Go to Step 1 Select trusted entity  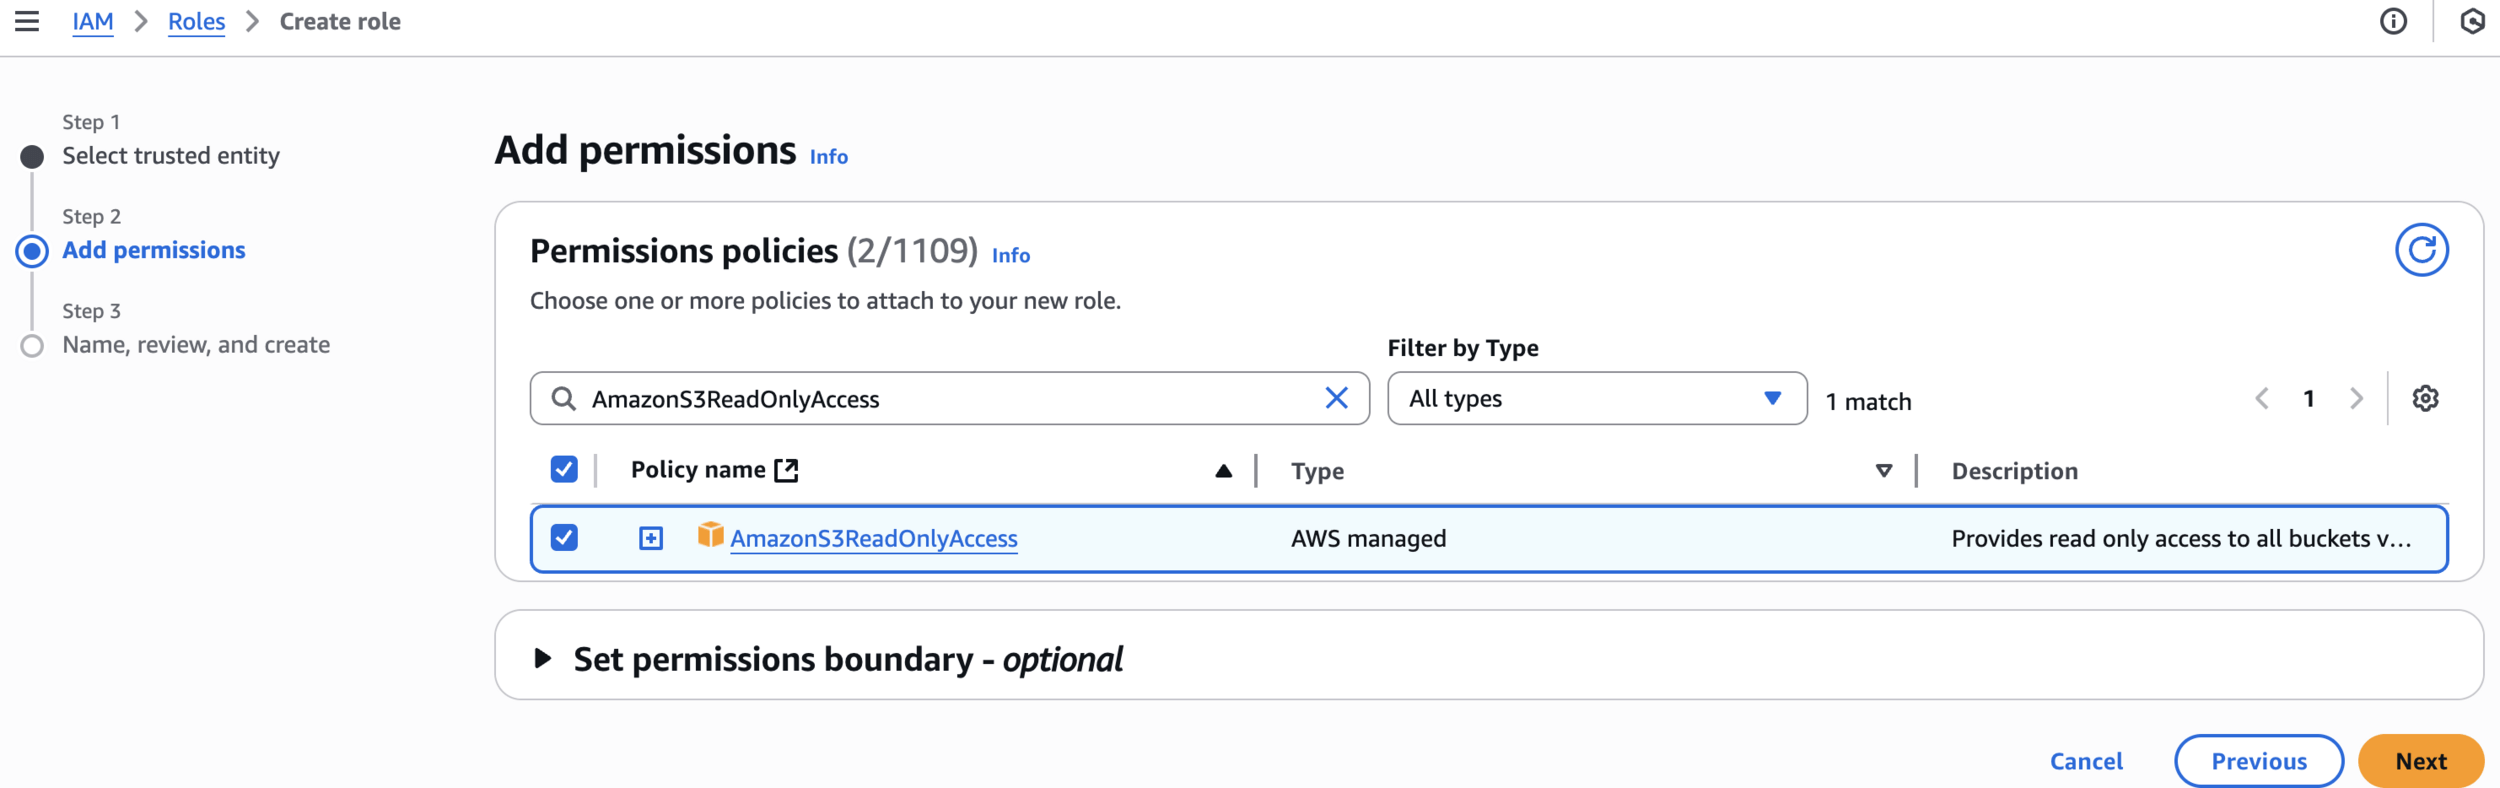(x=171, y=156)
